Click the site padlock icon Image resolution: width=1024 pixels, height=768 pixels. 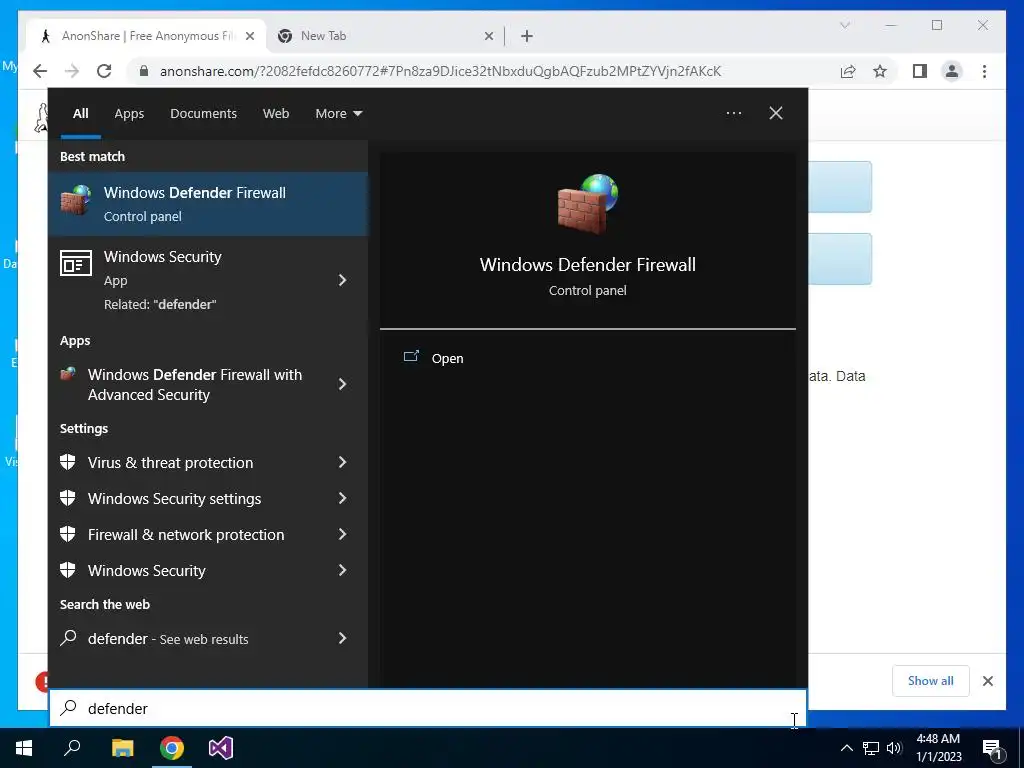pos(144,71)
